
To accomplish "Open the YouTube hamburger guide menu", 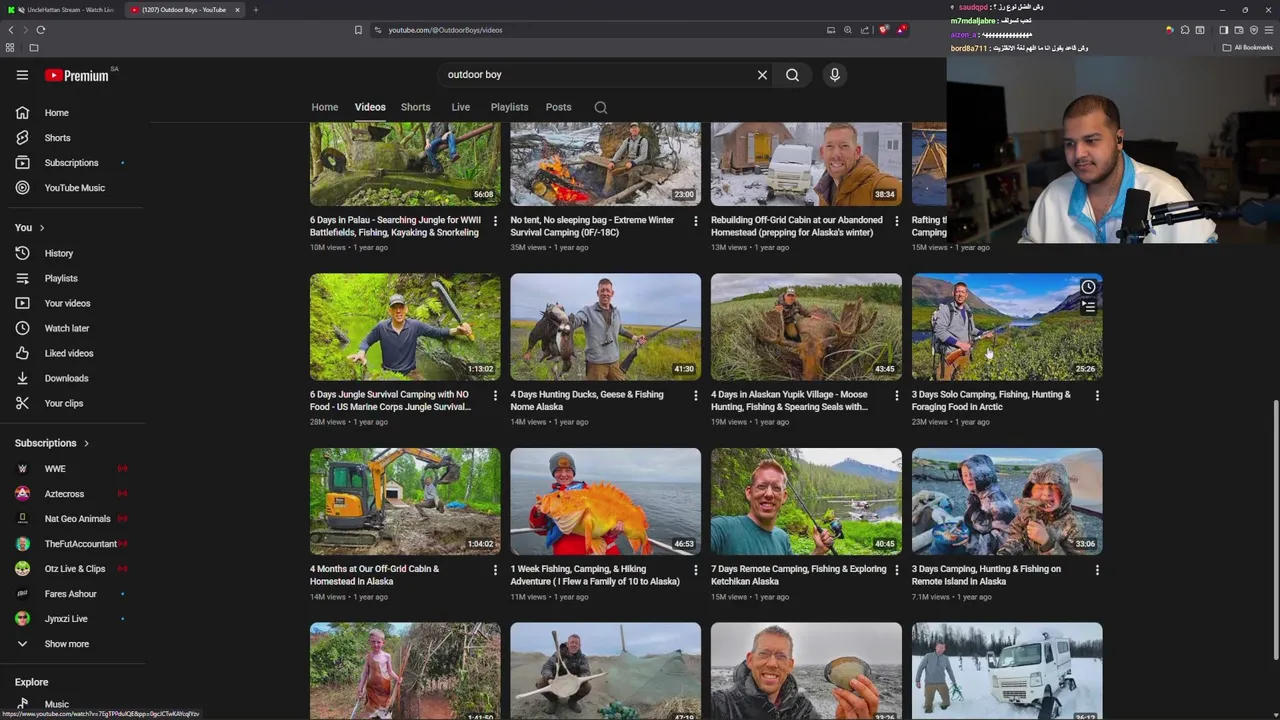I will pyautogui.click(x=22, y=75).
